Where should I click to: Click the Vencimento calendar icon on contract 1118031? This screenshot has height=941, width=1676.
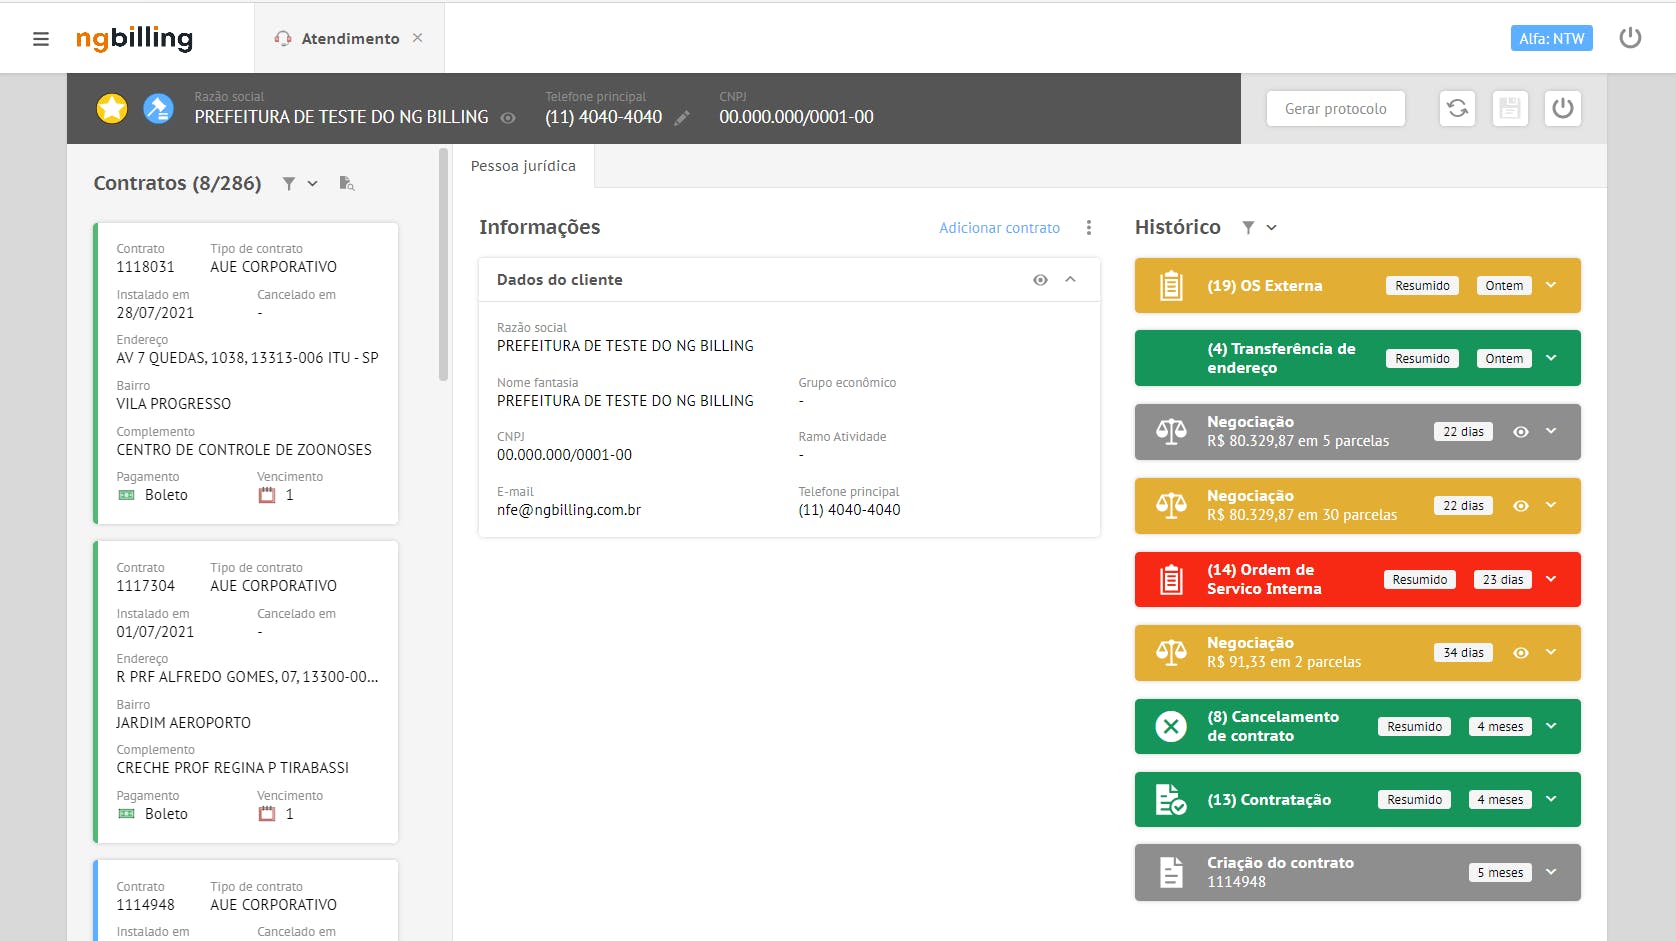click(x=267, y=495)
